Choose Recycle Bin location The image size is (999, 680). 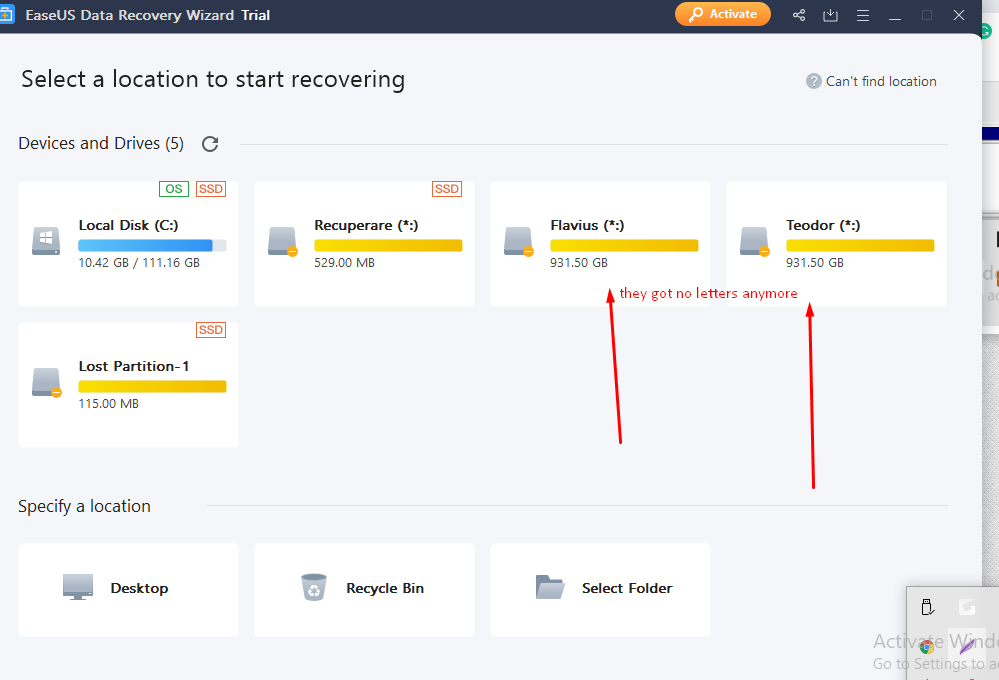[364, 590]
